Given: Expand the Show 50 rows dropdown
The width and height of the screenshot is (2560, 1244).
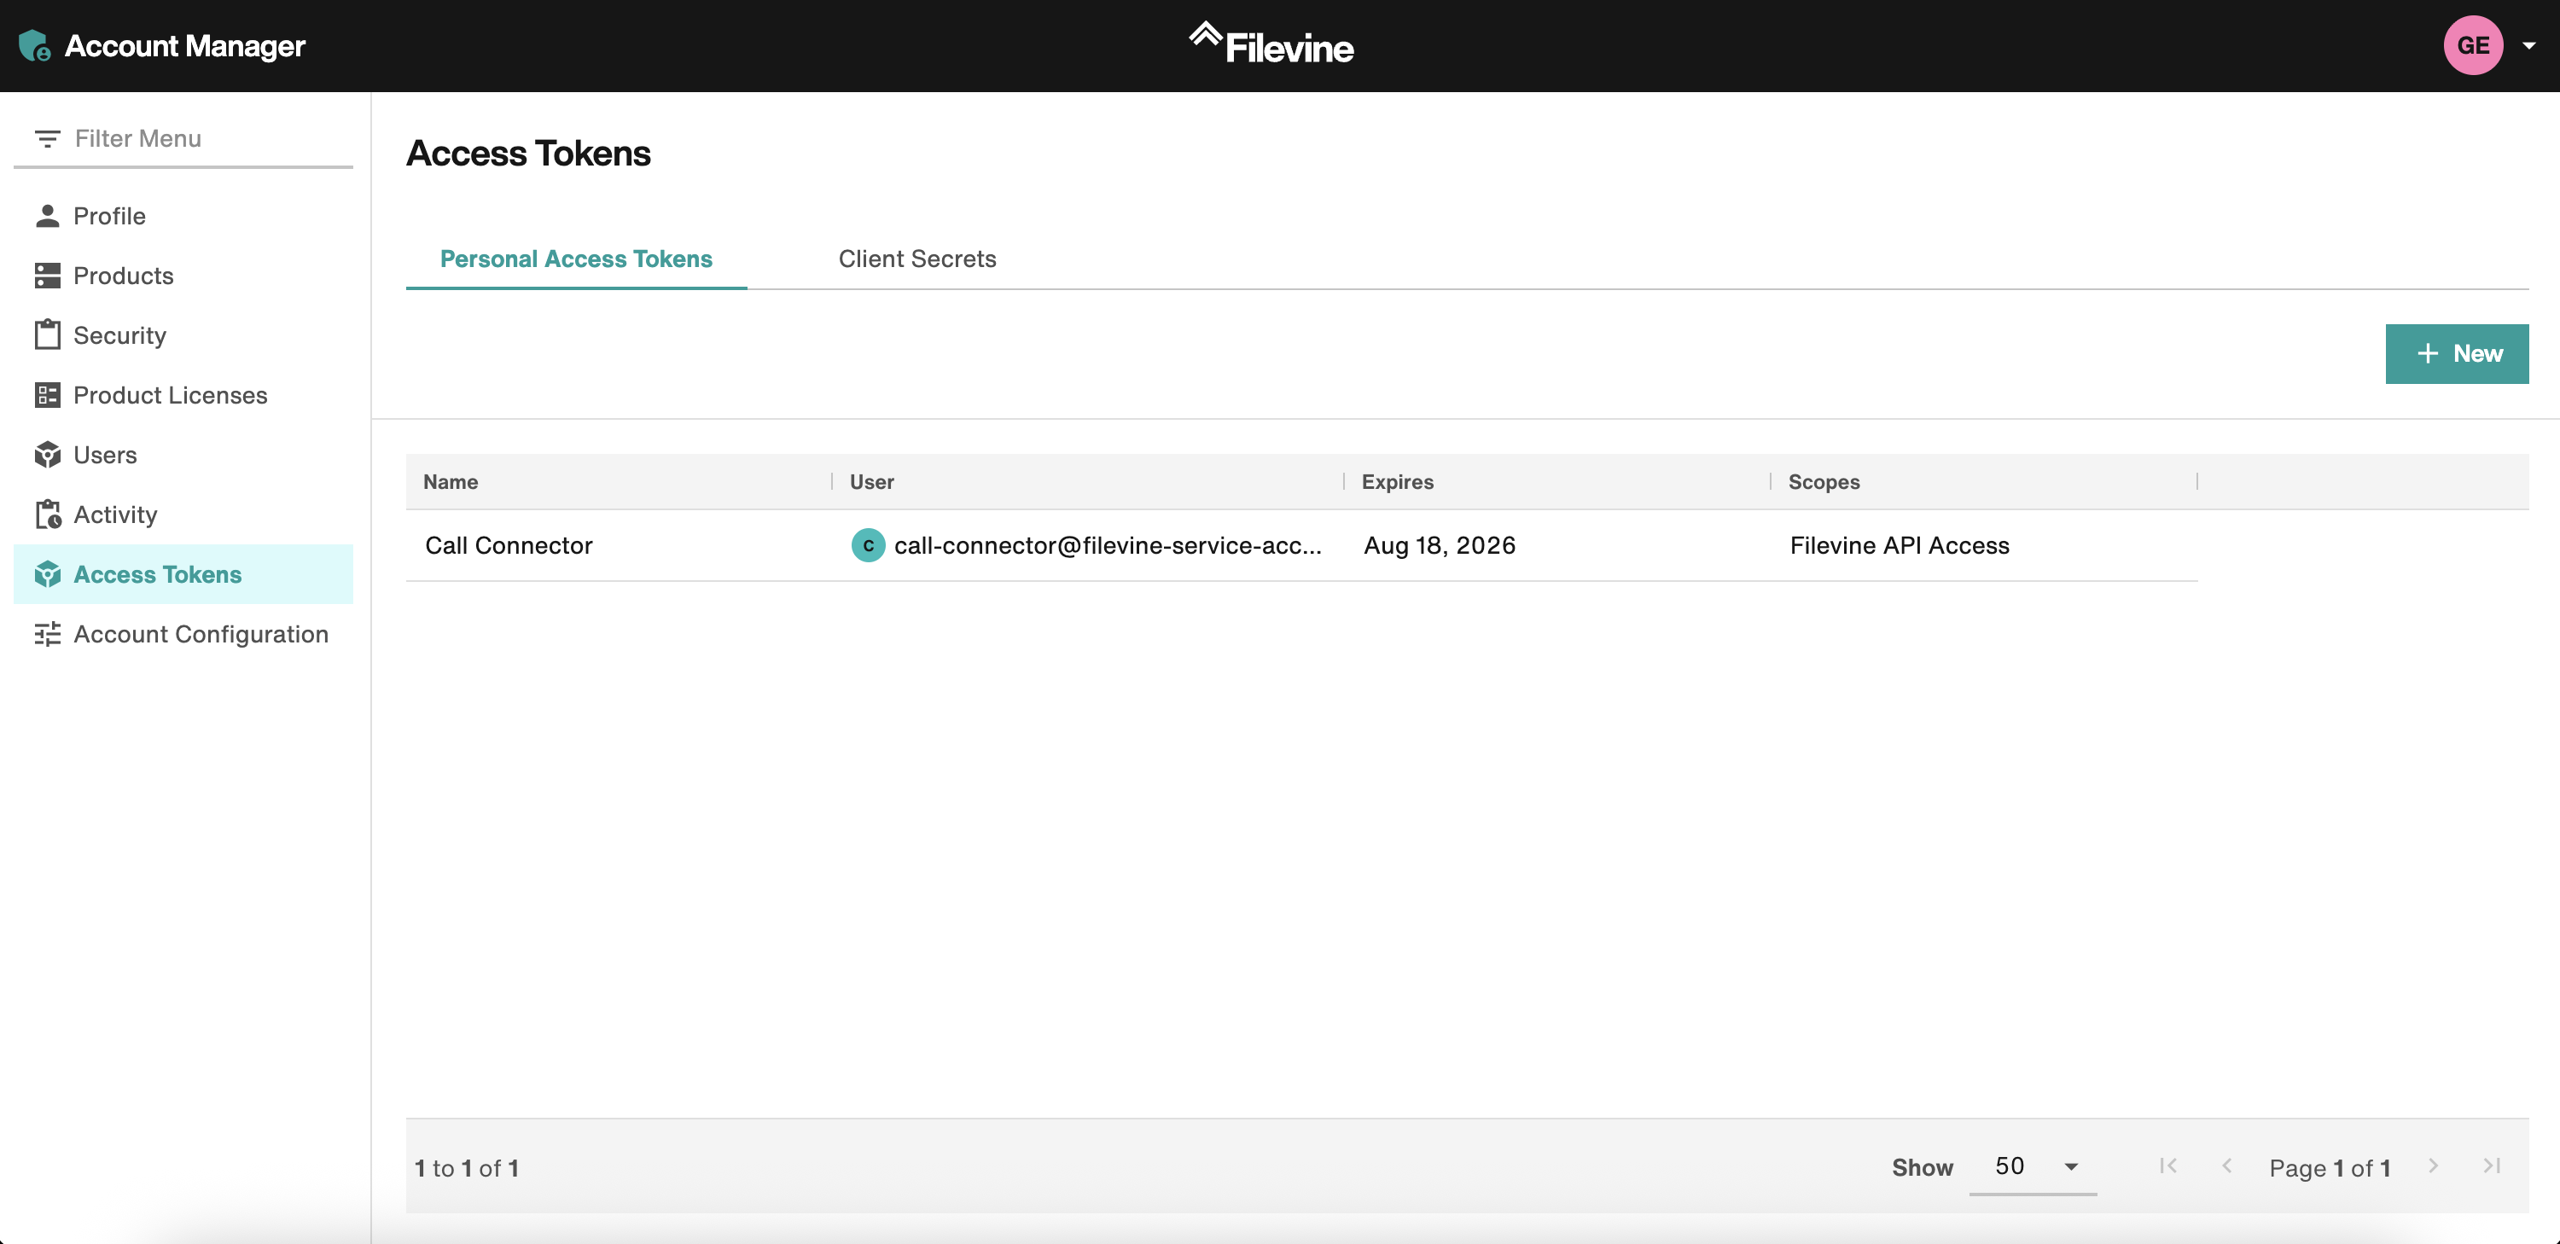Looking at the screenshot, I should [2033, 1167].
